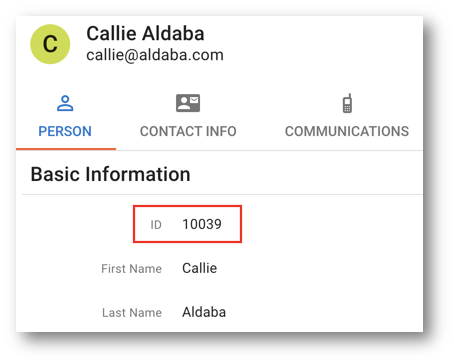Click the mobile phone communications icon
This screenshot has width=454, height=363.
click(347, 103)
